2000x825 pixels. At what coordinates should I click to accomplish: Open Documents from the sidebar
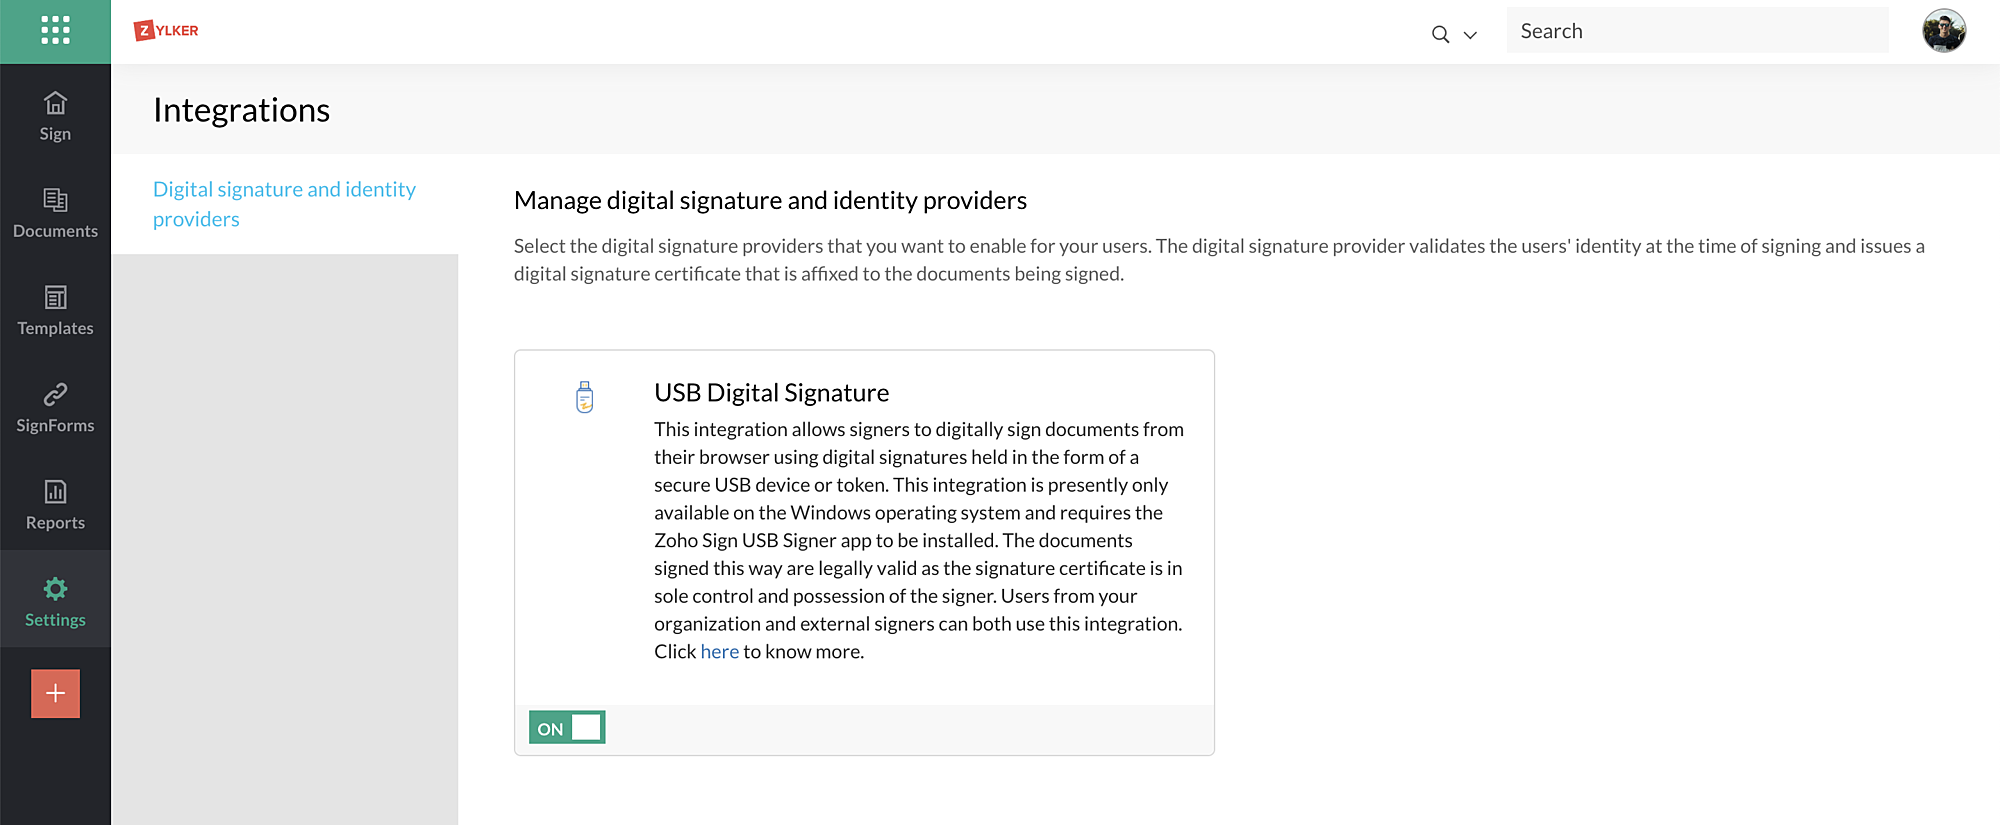(x=55, y=213)
